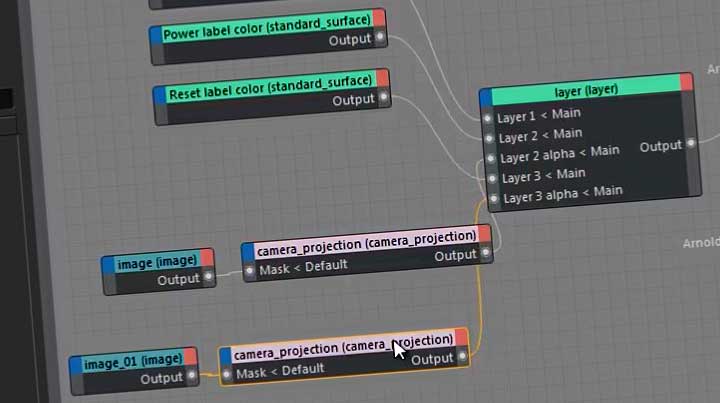The width and height of the screenshot is (720, 403).
Task: Click Output port of the image node
Action: (209, 279)
